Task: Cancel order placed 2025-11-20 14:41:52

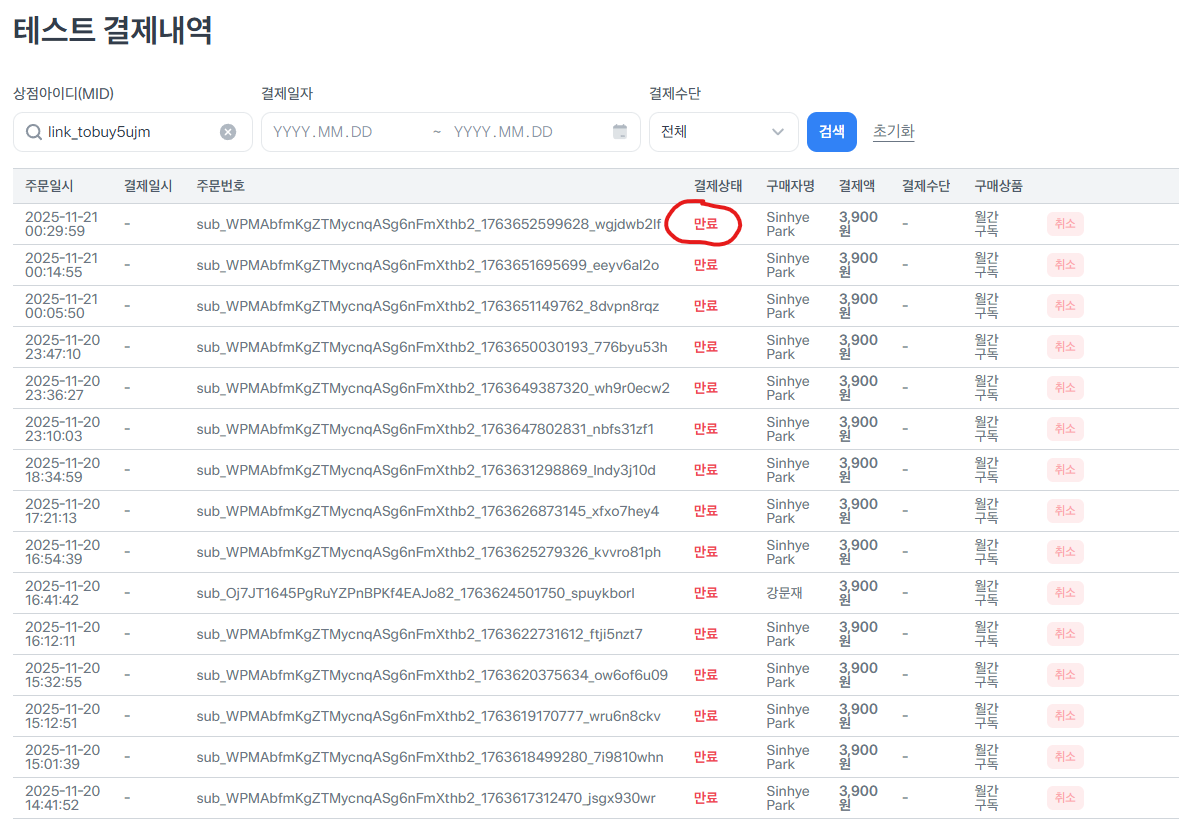Action: point(1065,798)
